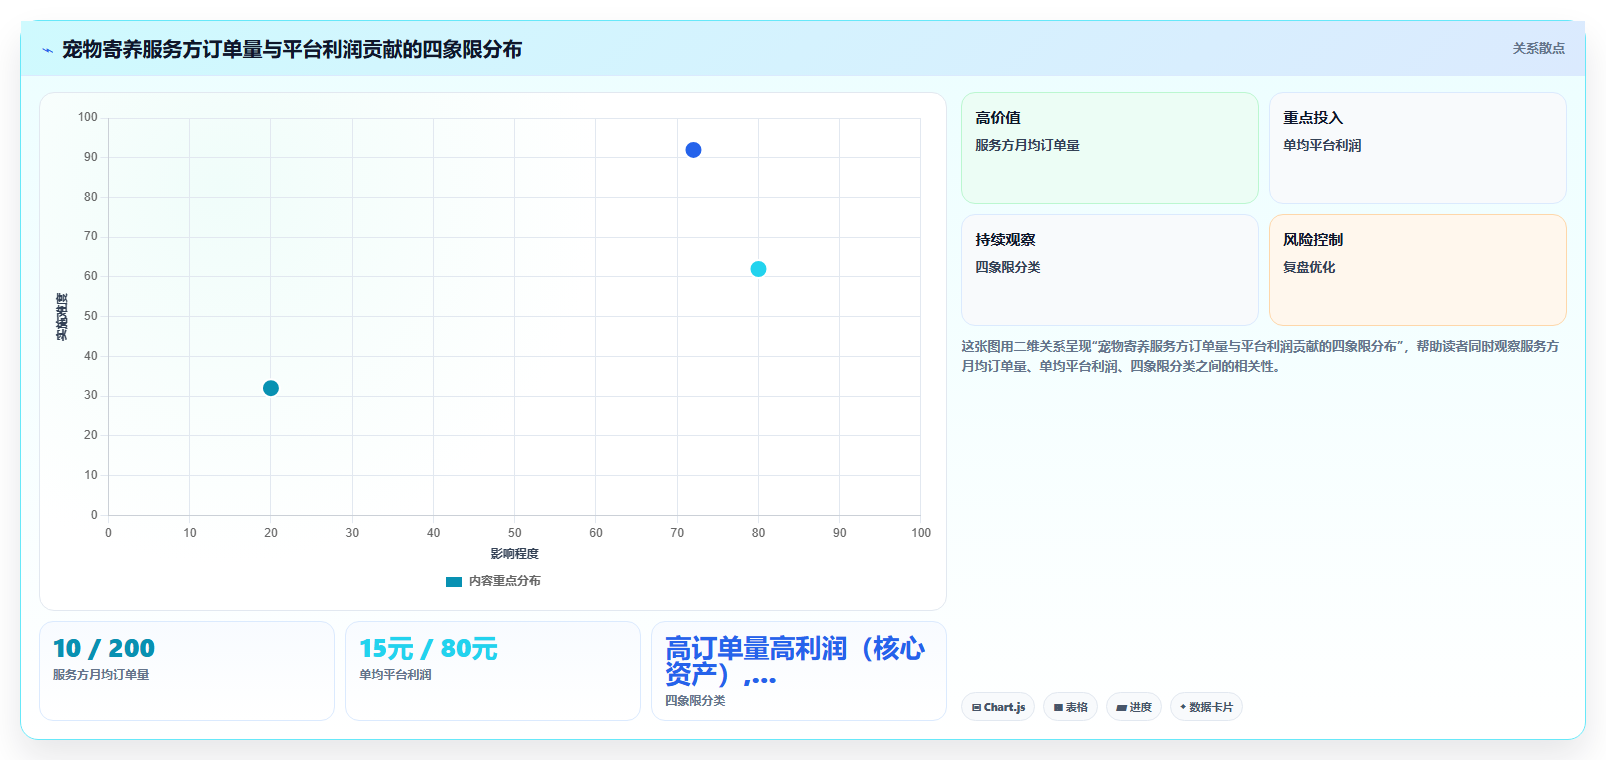Click the chart title 宠物寄养服务方订单量与平台利润贡献的四象限分布
This screenshot has width=1606, height=760.
(x=292, y=49)
